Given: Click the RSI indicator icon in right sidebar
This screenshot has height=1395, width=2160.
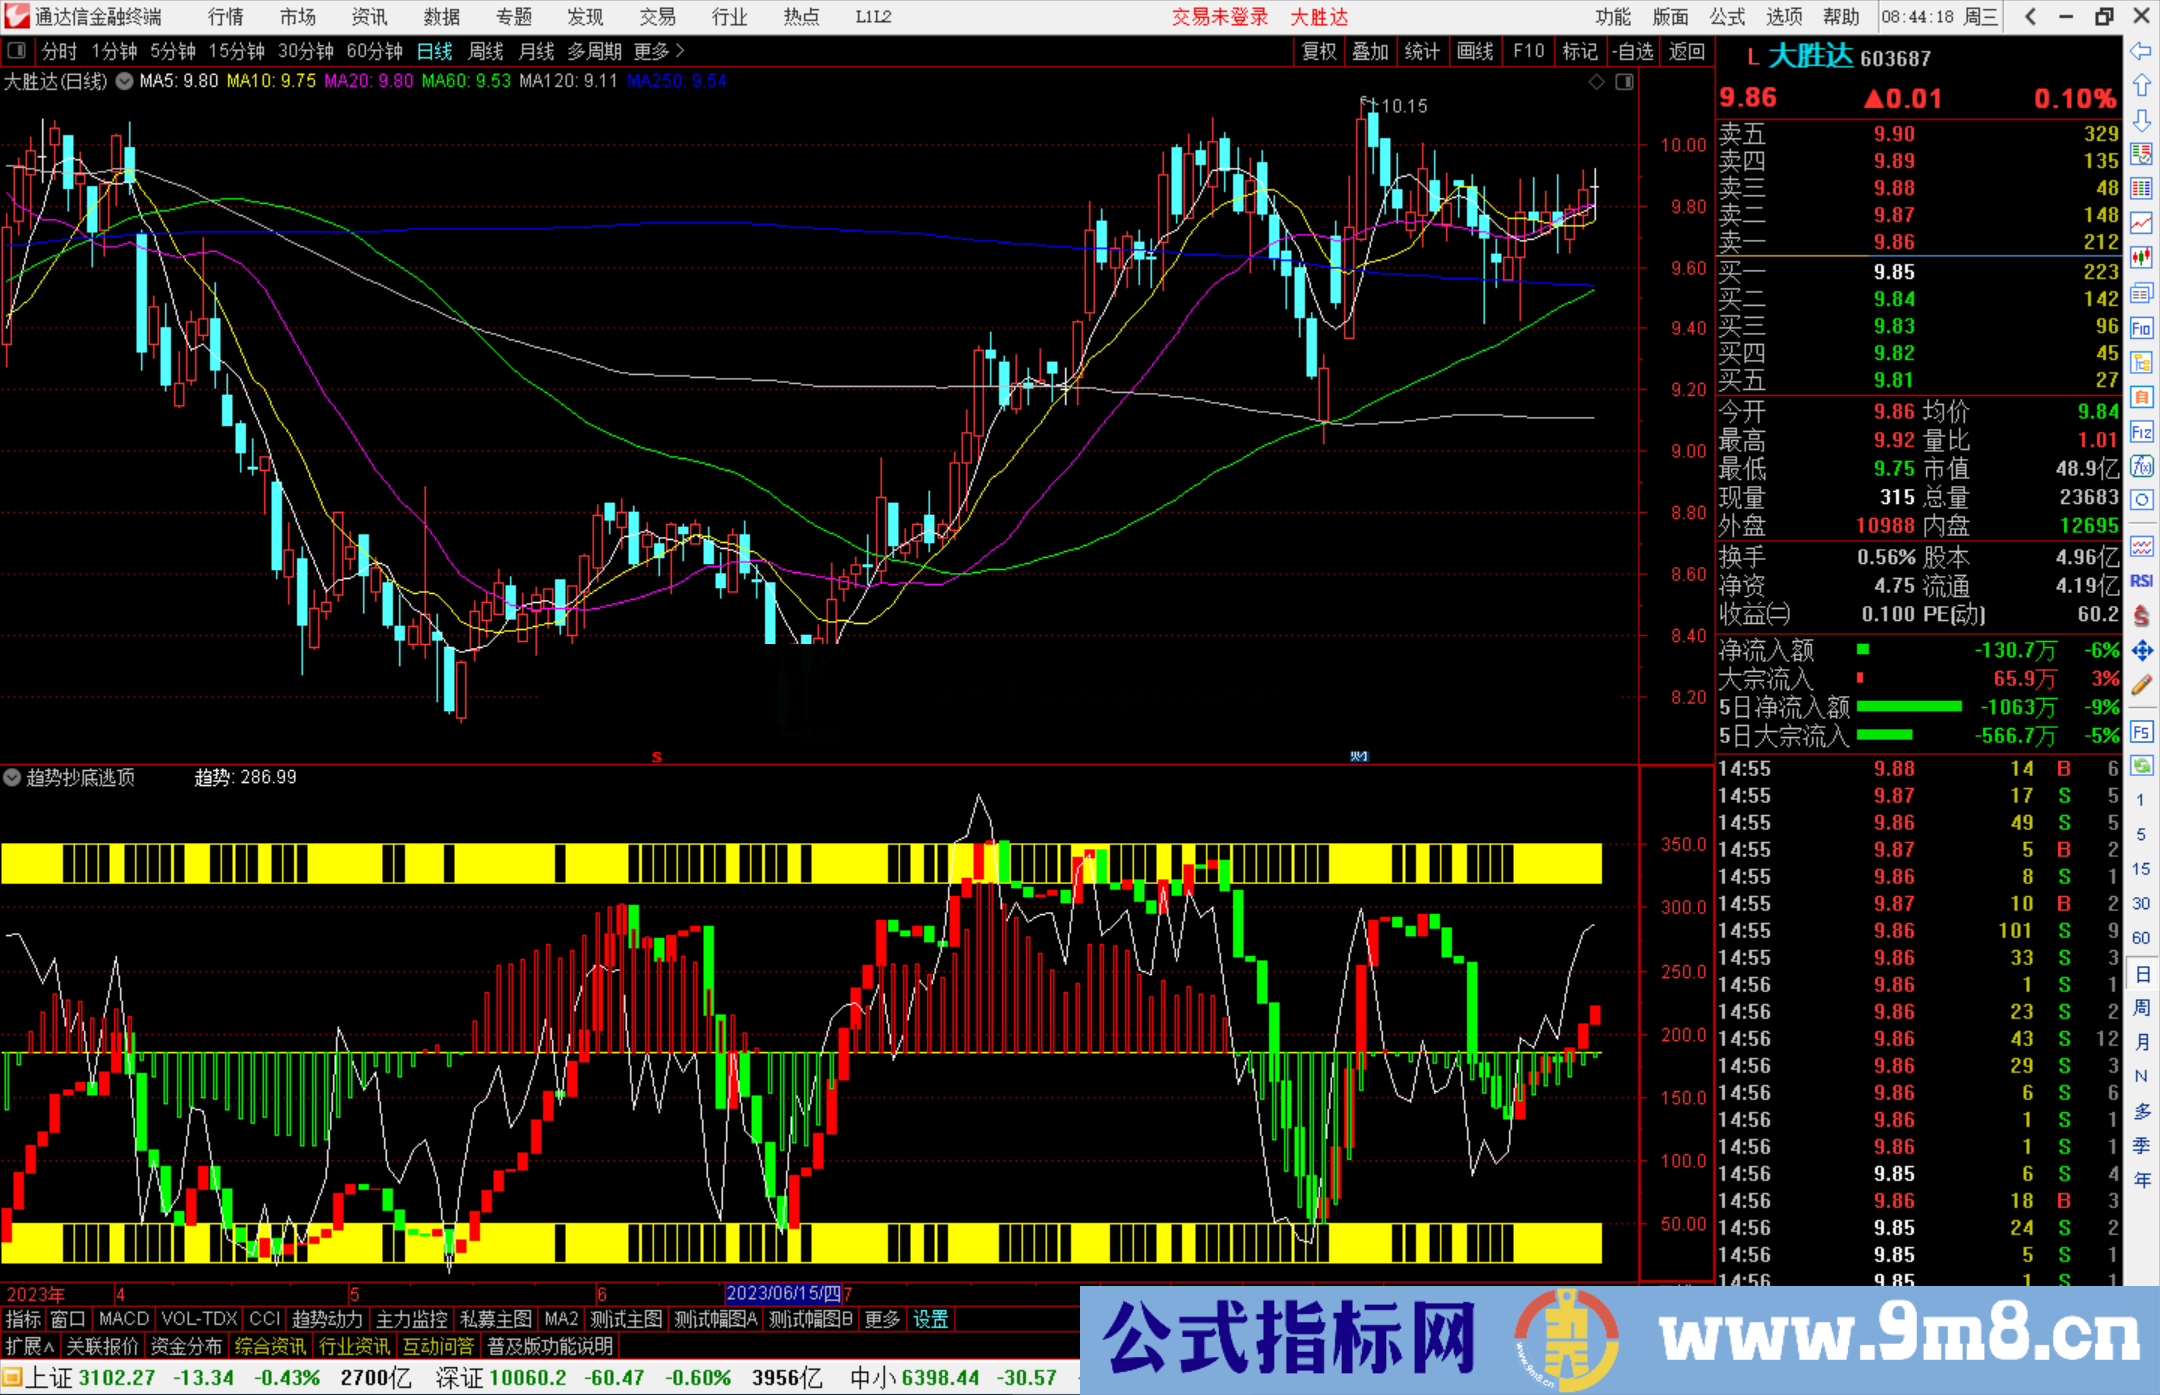Looking at the screenshot, I should (2141, 581).
